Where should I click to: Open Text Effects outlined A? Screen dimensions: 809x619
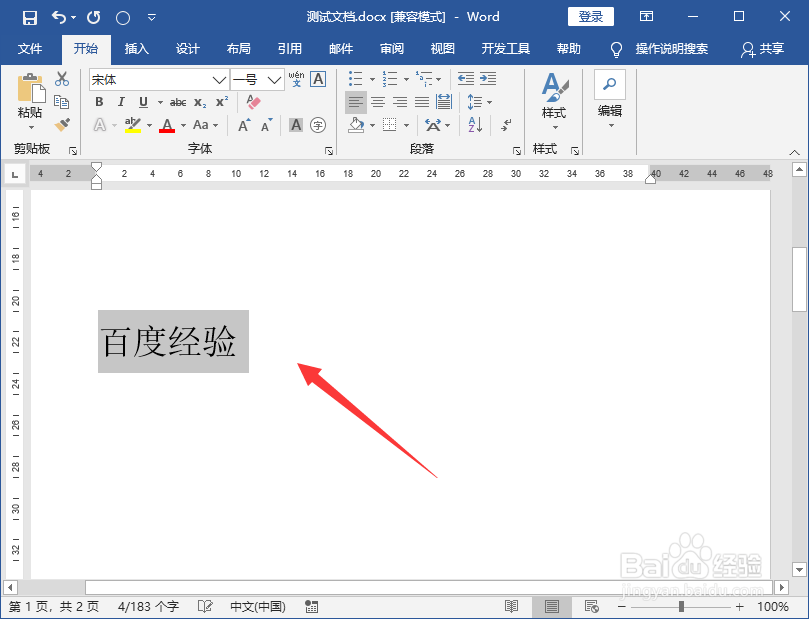(100, 125)
